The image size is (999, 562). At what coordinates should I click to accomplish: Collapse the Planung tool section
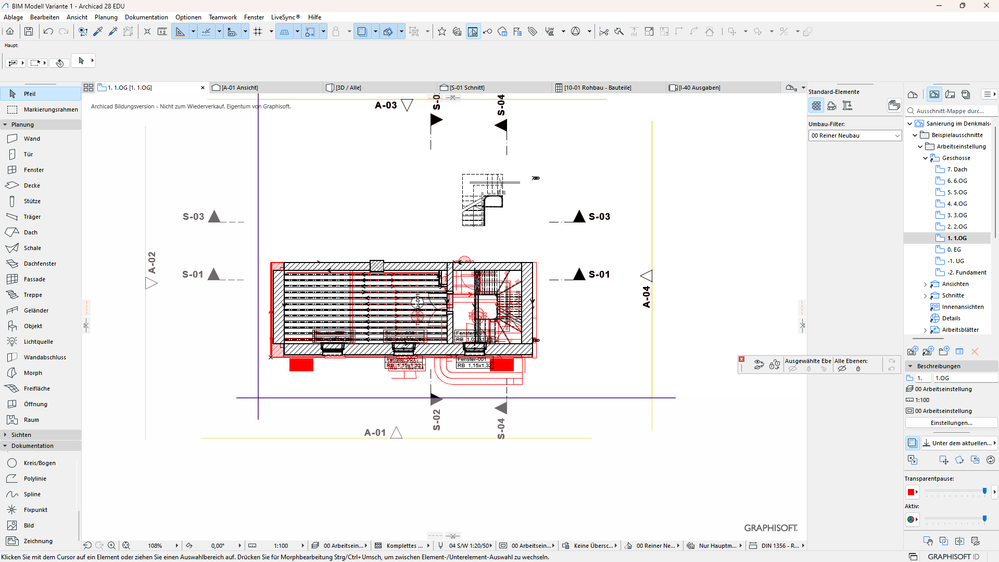5,125
